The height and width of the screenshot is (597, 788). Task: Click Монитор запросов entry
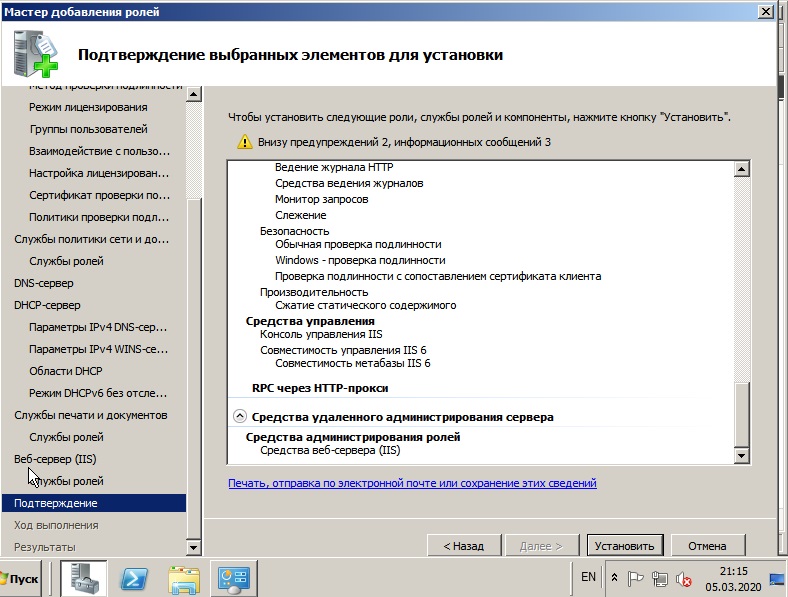(322, 200)
